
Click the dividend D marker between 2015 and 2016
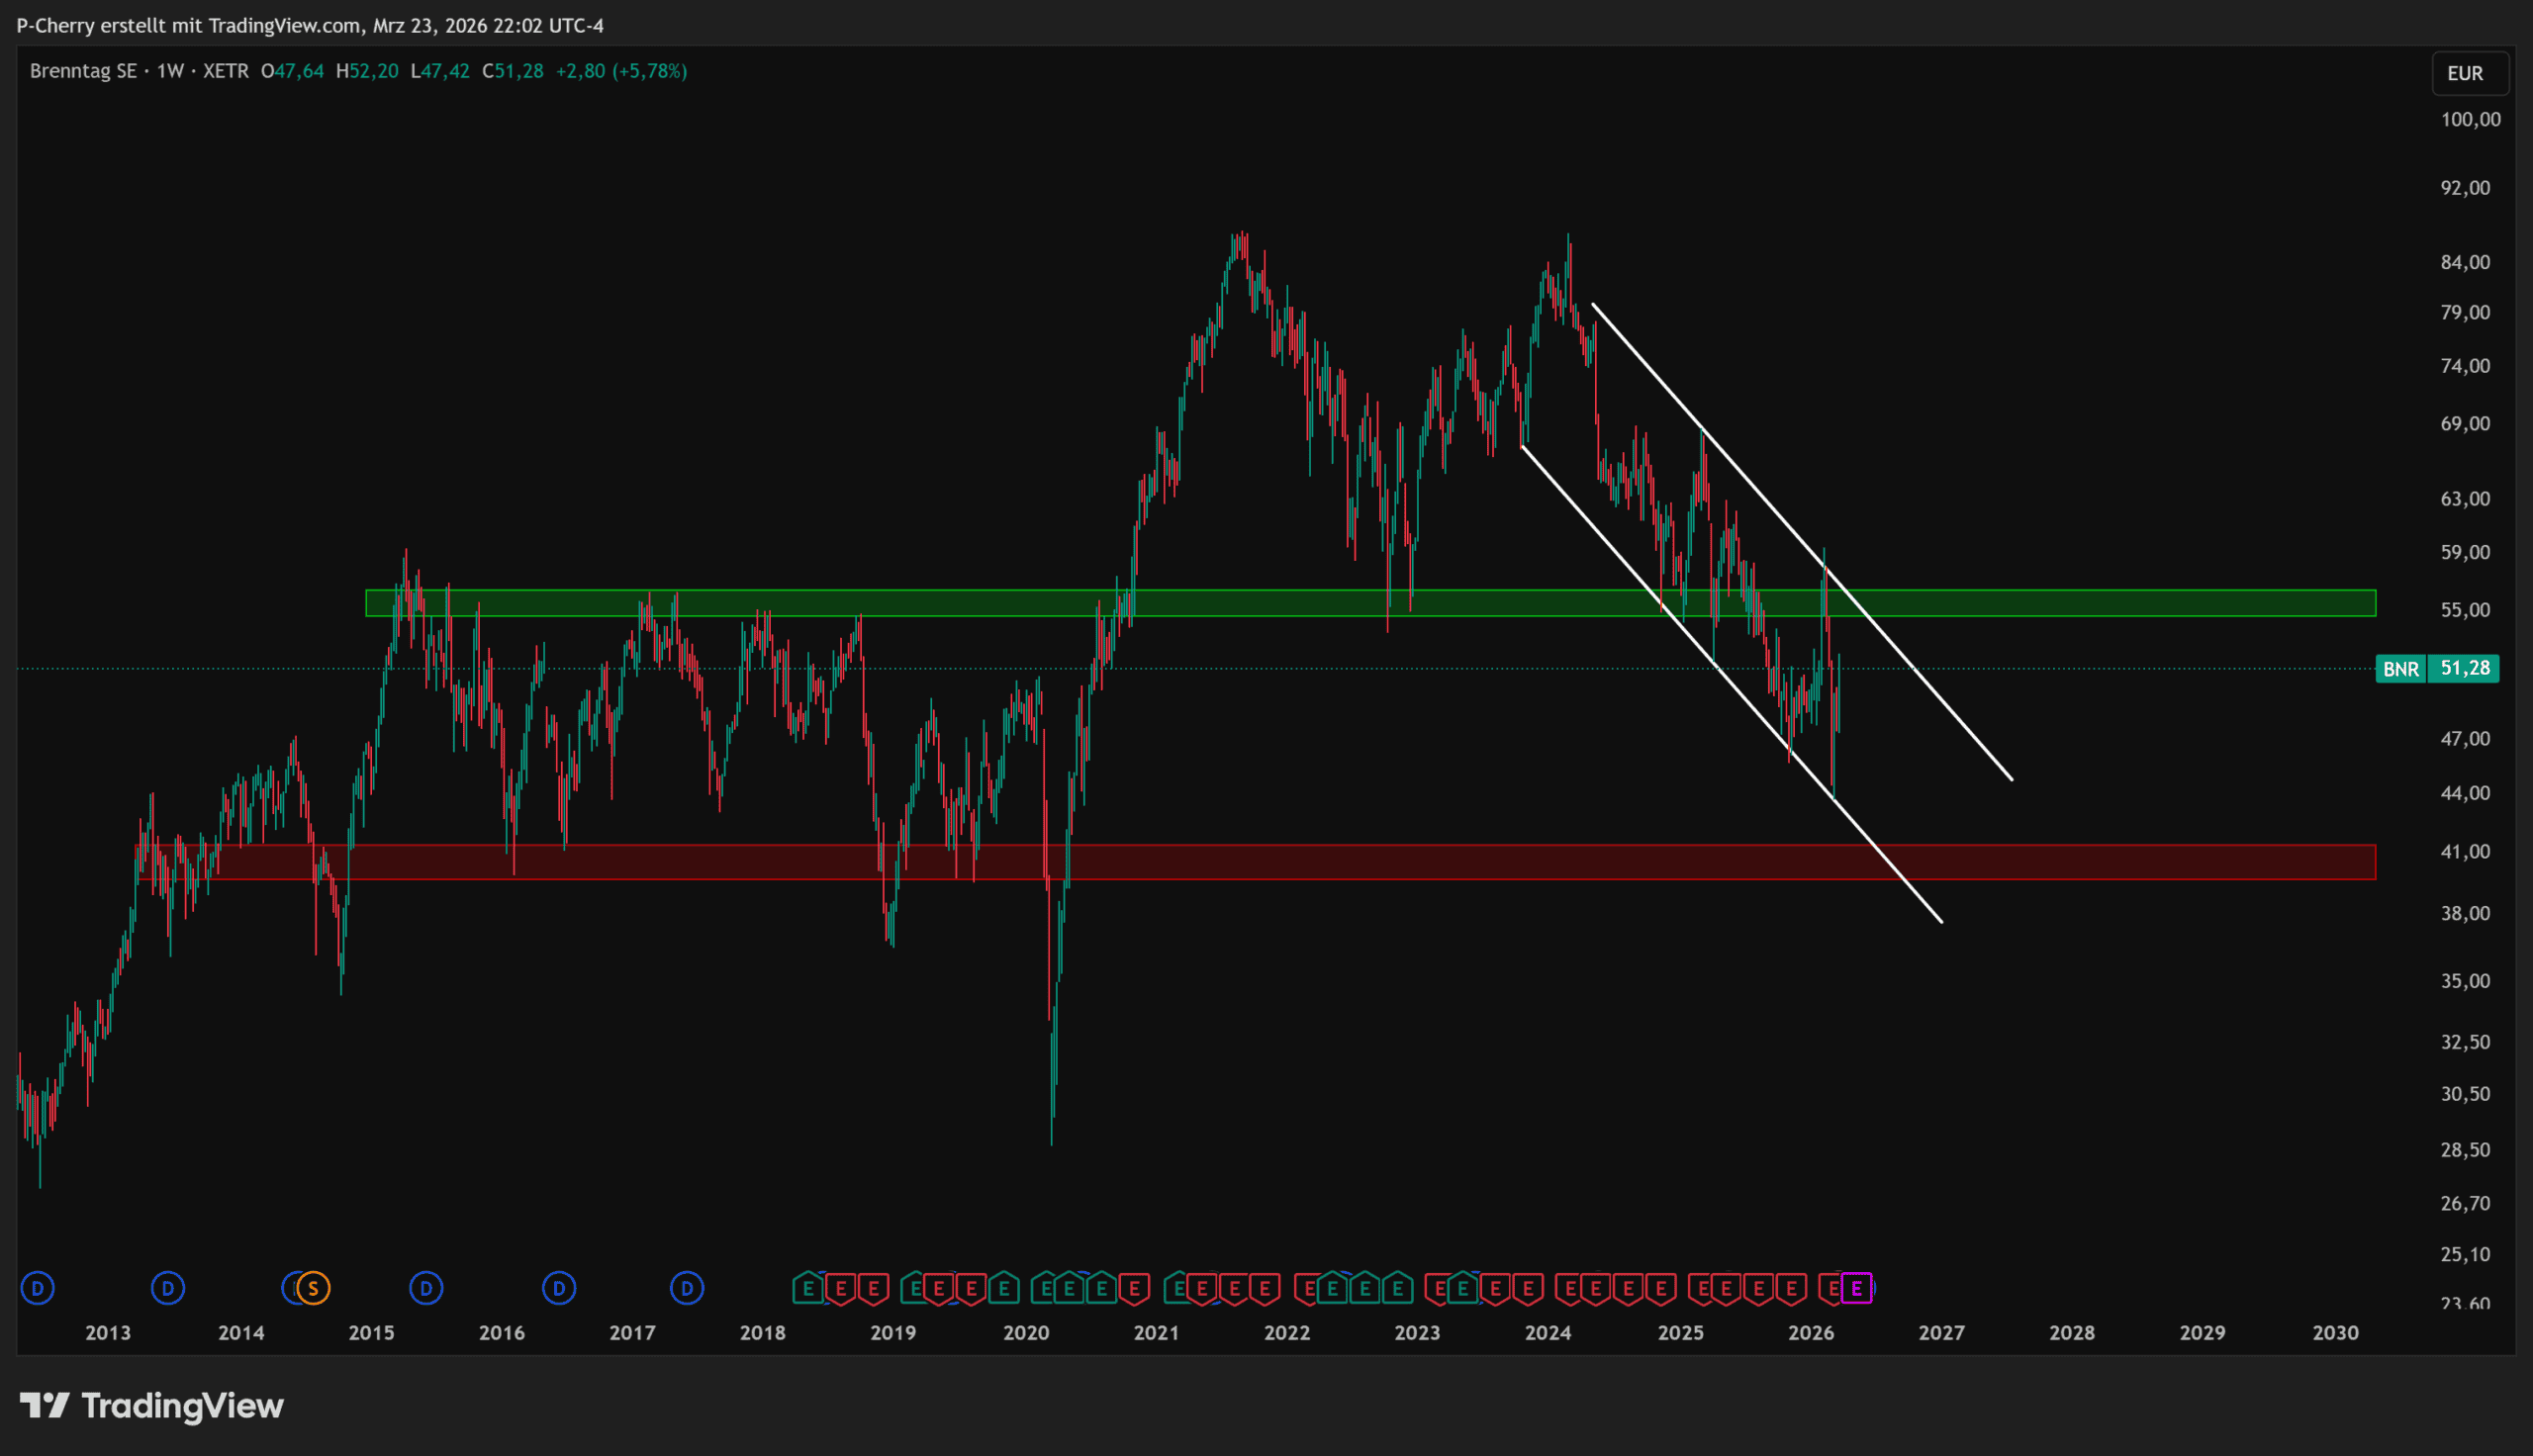pos(426,1288)
